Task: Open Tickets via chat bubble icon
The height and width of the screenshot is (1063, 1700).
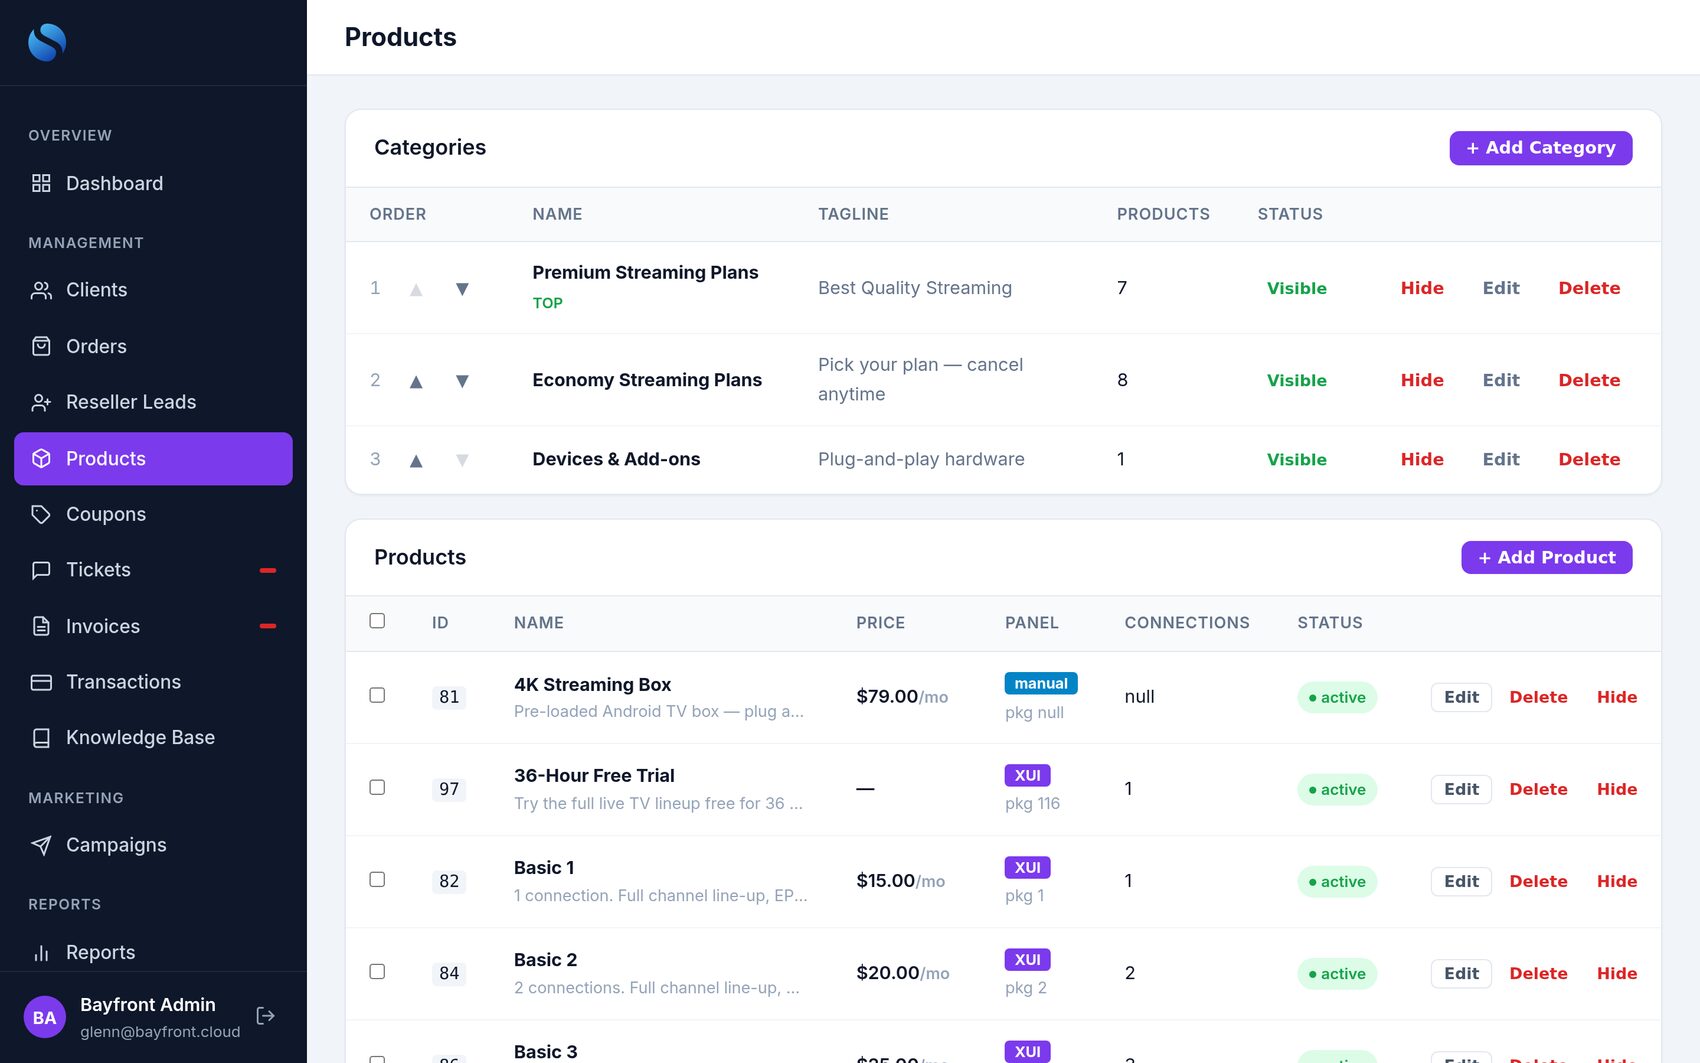Action: click(41, 570)
